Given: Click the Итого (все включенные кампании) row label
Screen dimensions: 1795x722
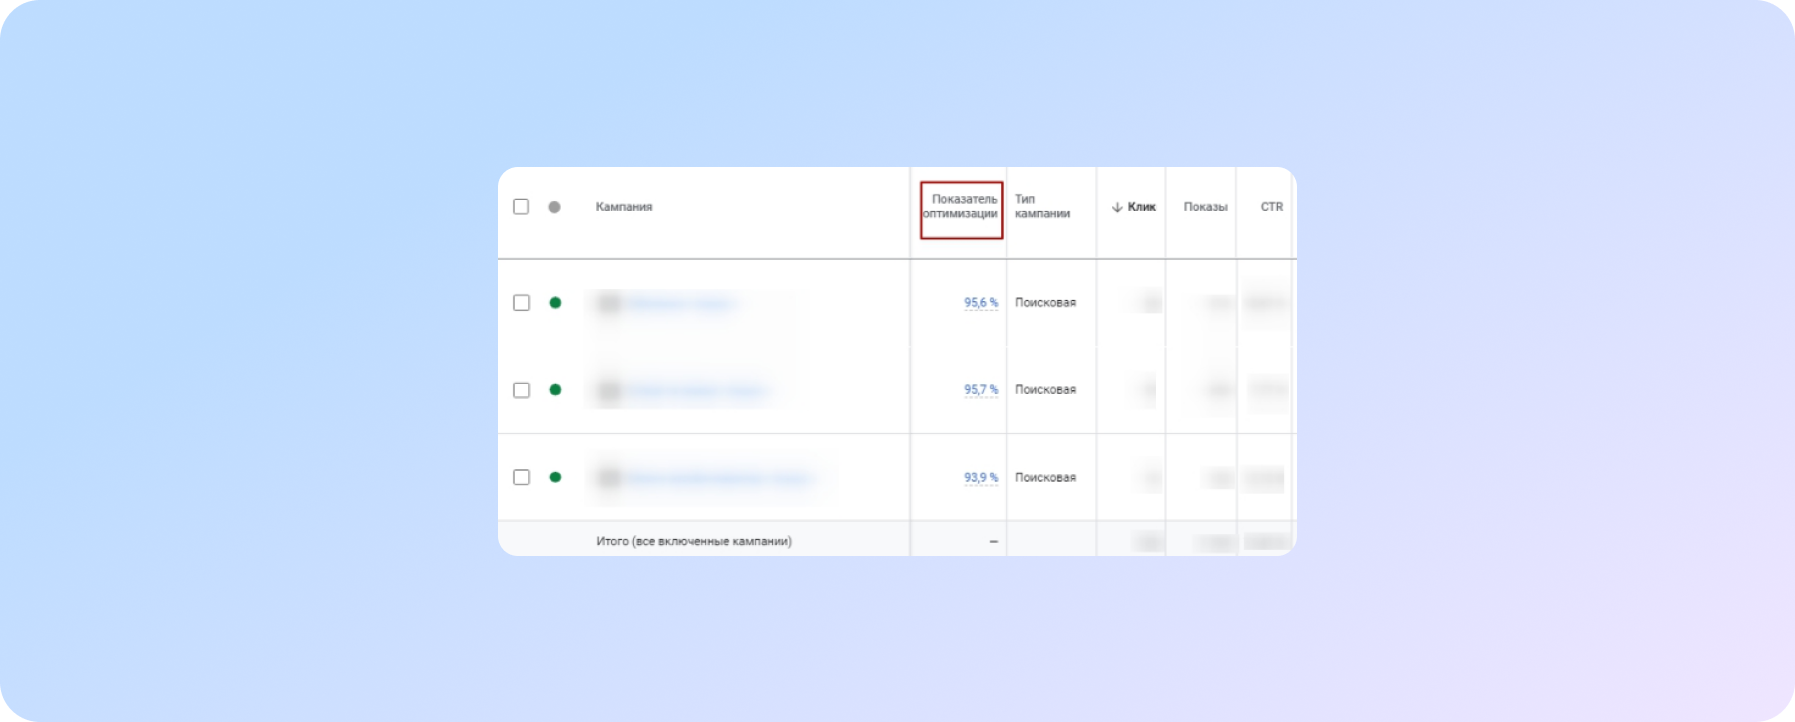Looking at the screenshot, I should [694, 541].
